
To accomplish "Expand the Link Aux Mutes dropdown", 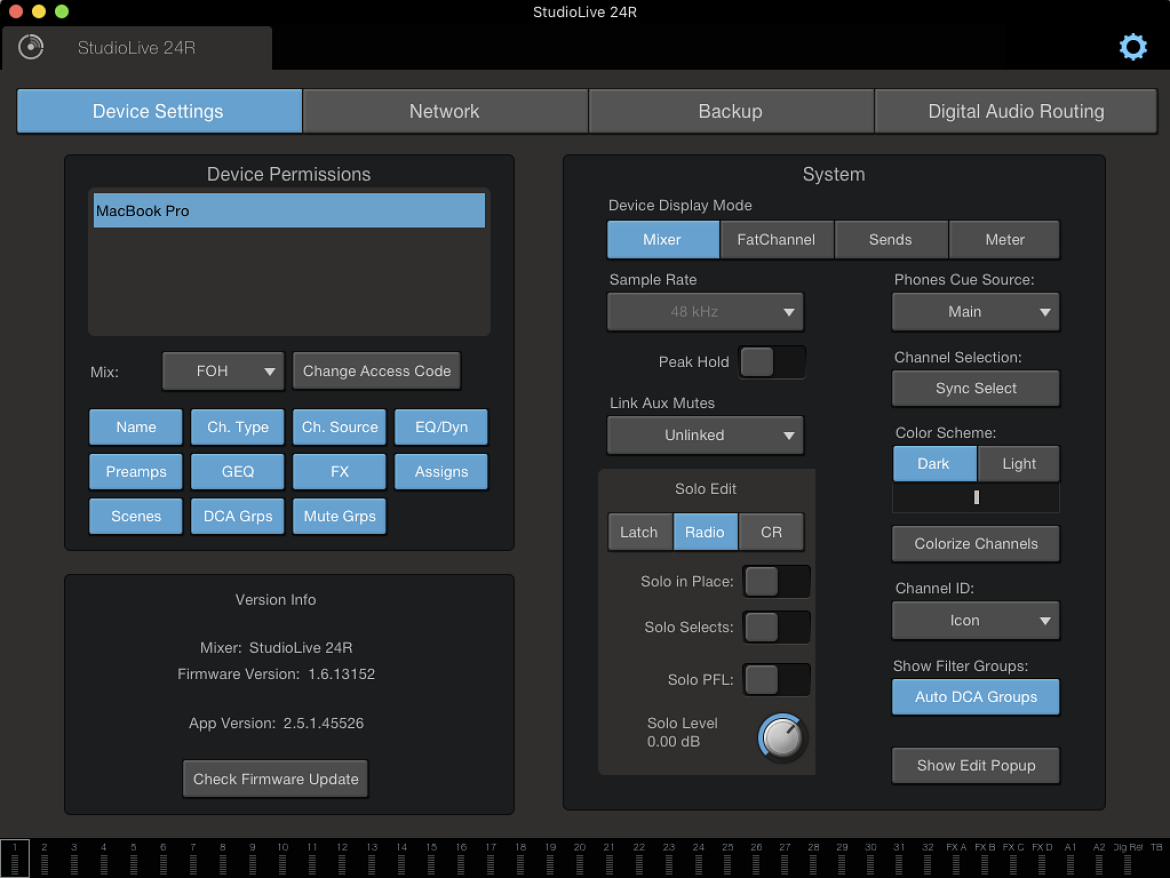I will click(x=705, y=436).
